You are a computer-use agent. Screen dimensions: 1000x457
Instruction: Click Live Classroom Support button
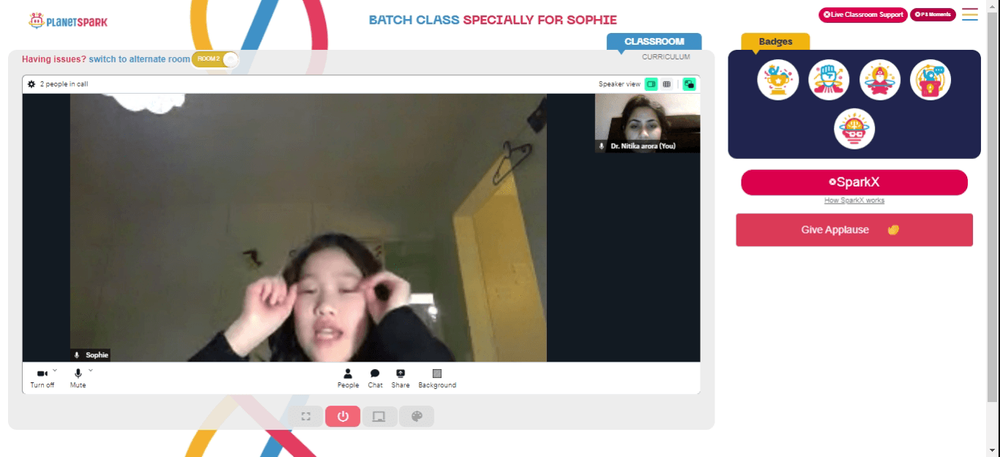[863, 15]
